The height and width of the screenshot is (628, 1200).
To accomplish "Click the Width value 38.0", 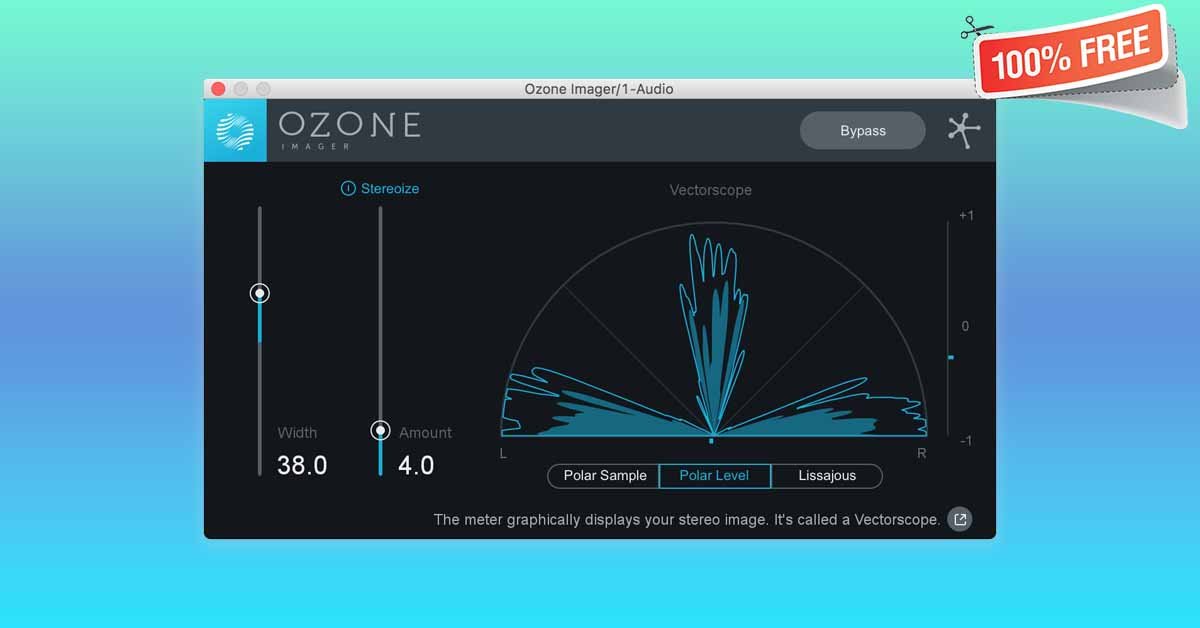I will (x=302, y=465).
